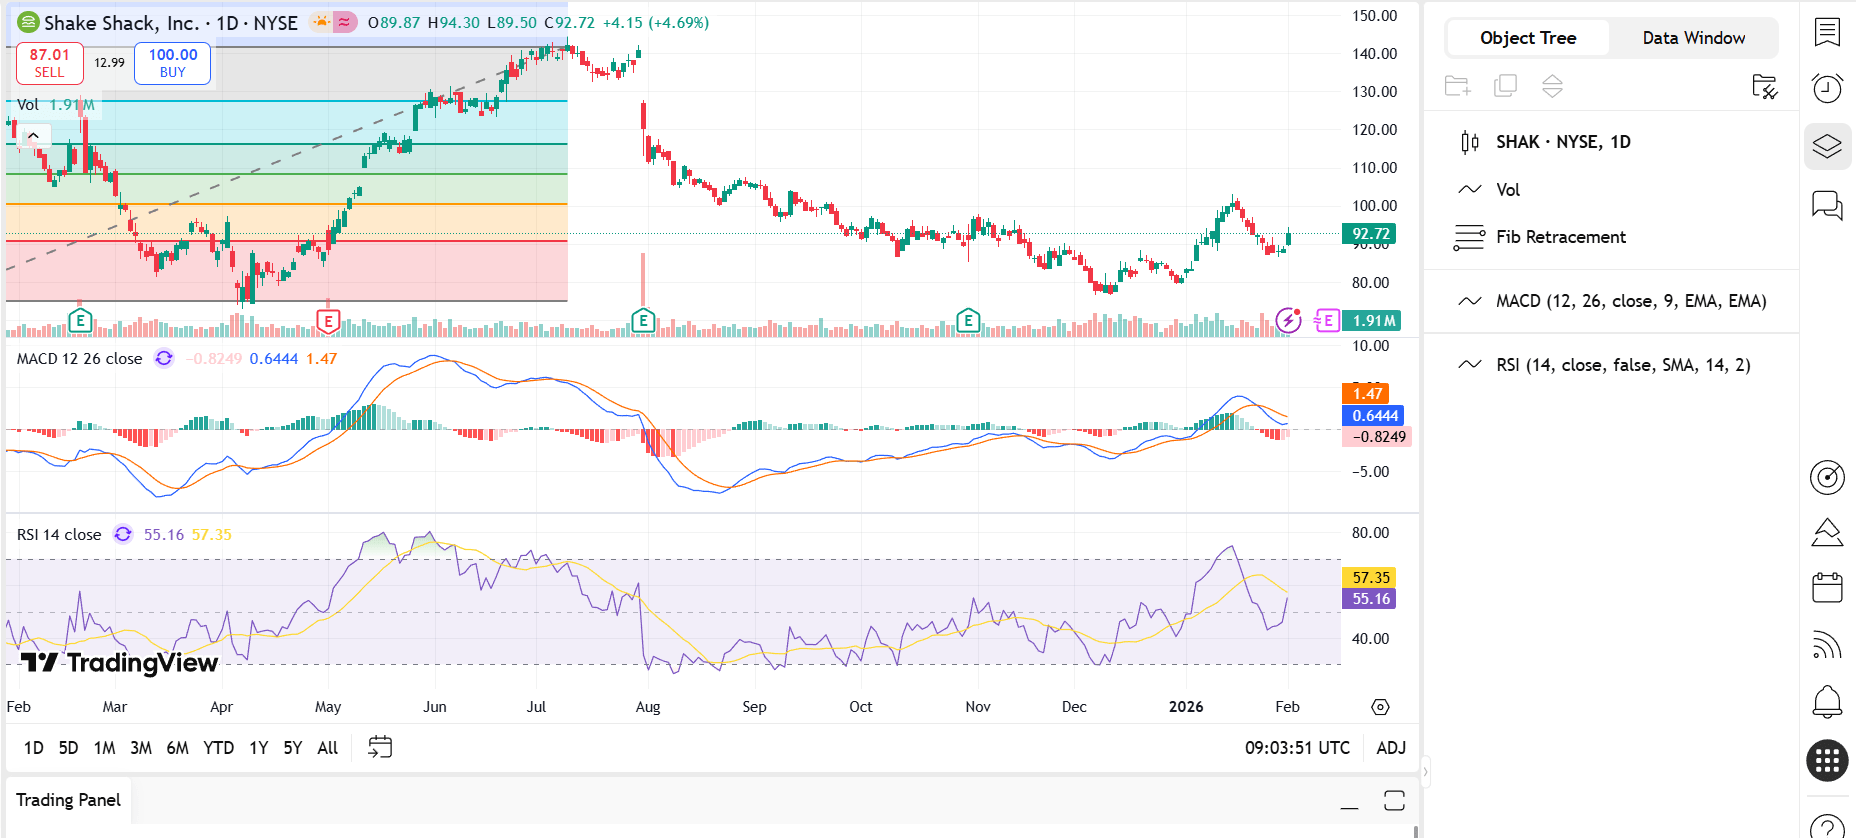Set range to 6M
This screenshot has height=838, width=1856.
pyautogui.click(x=177, y=748)
